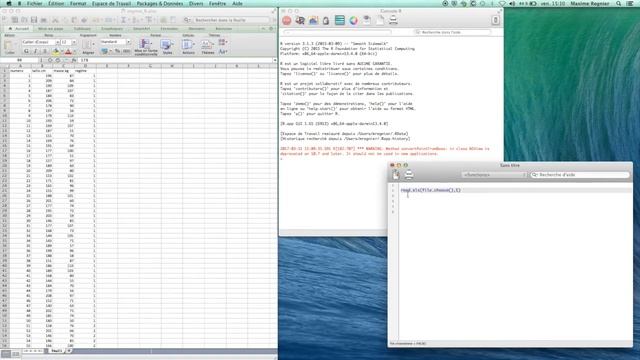Screen dimensions: 640x360
Task: Open the Aide menu in the menu bar
Action: click(237, 3)
